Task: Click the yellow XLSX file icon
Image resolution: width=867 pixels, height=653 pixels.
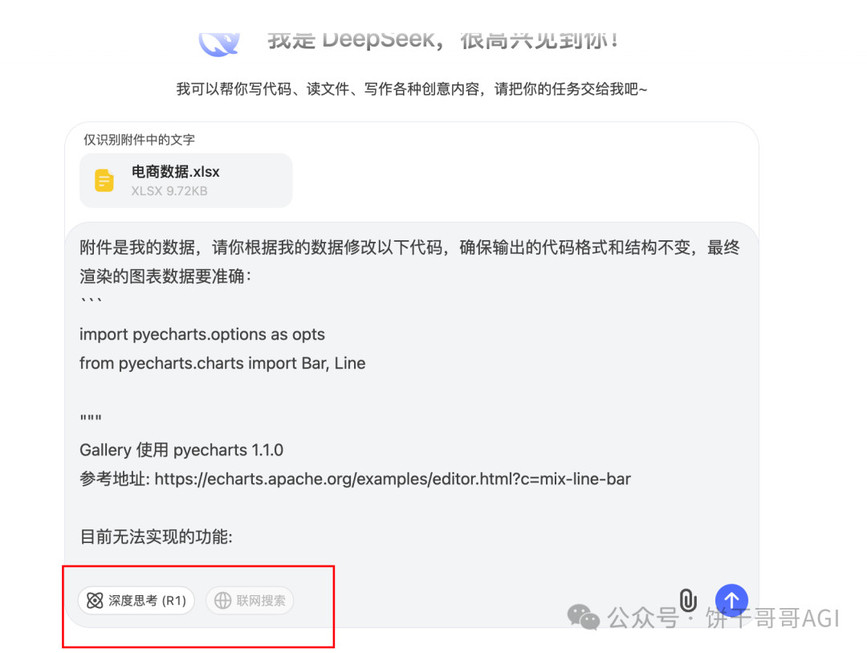Action: coord(104,180)
